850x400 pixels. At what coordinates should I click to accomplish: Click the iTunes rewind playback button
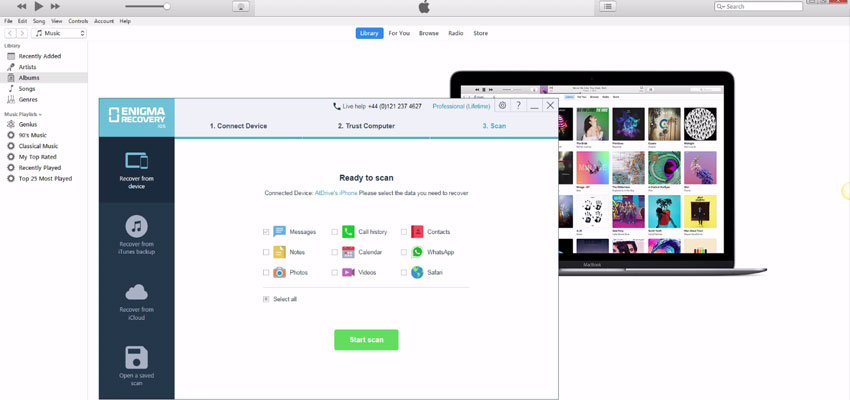pos(22,7)
